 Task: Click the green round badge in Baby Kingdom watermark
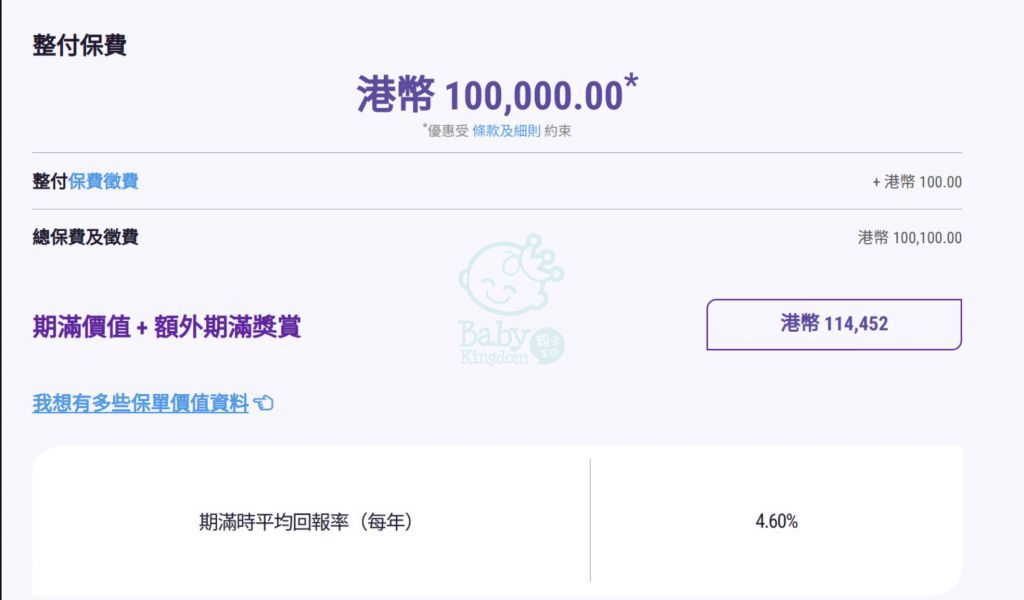[x=547, y=346]
